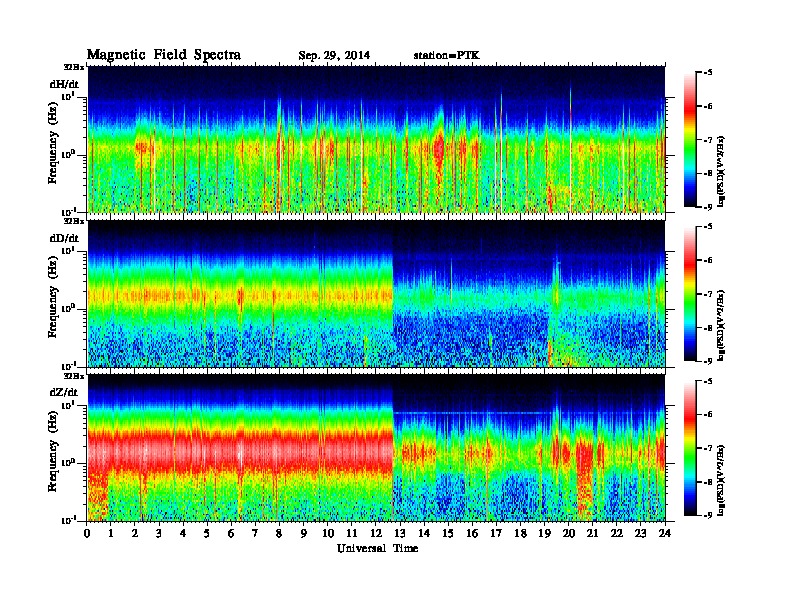Click the dZ/dt panel label

64,392
